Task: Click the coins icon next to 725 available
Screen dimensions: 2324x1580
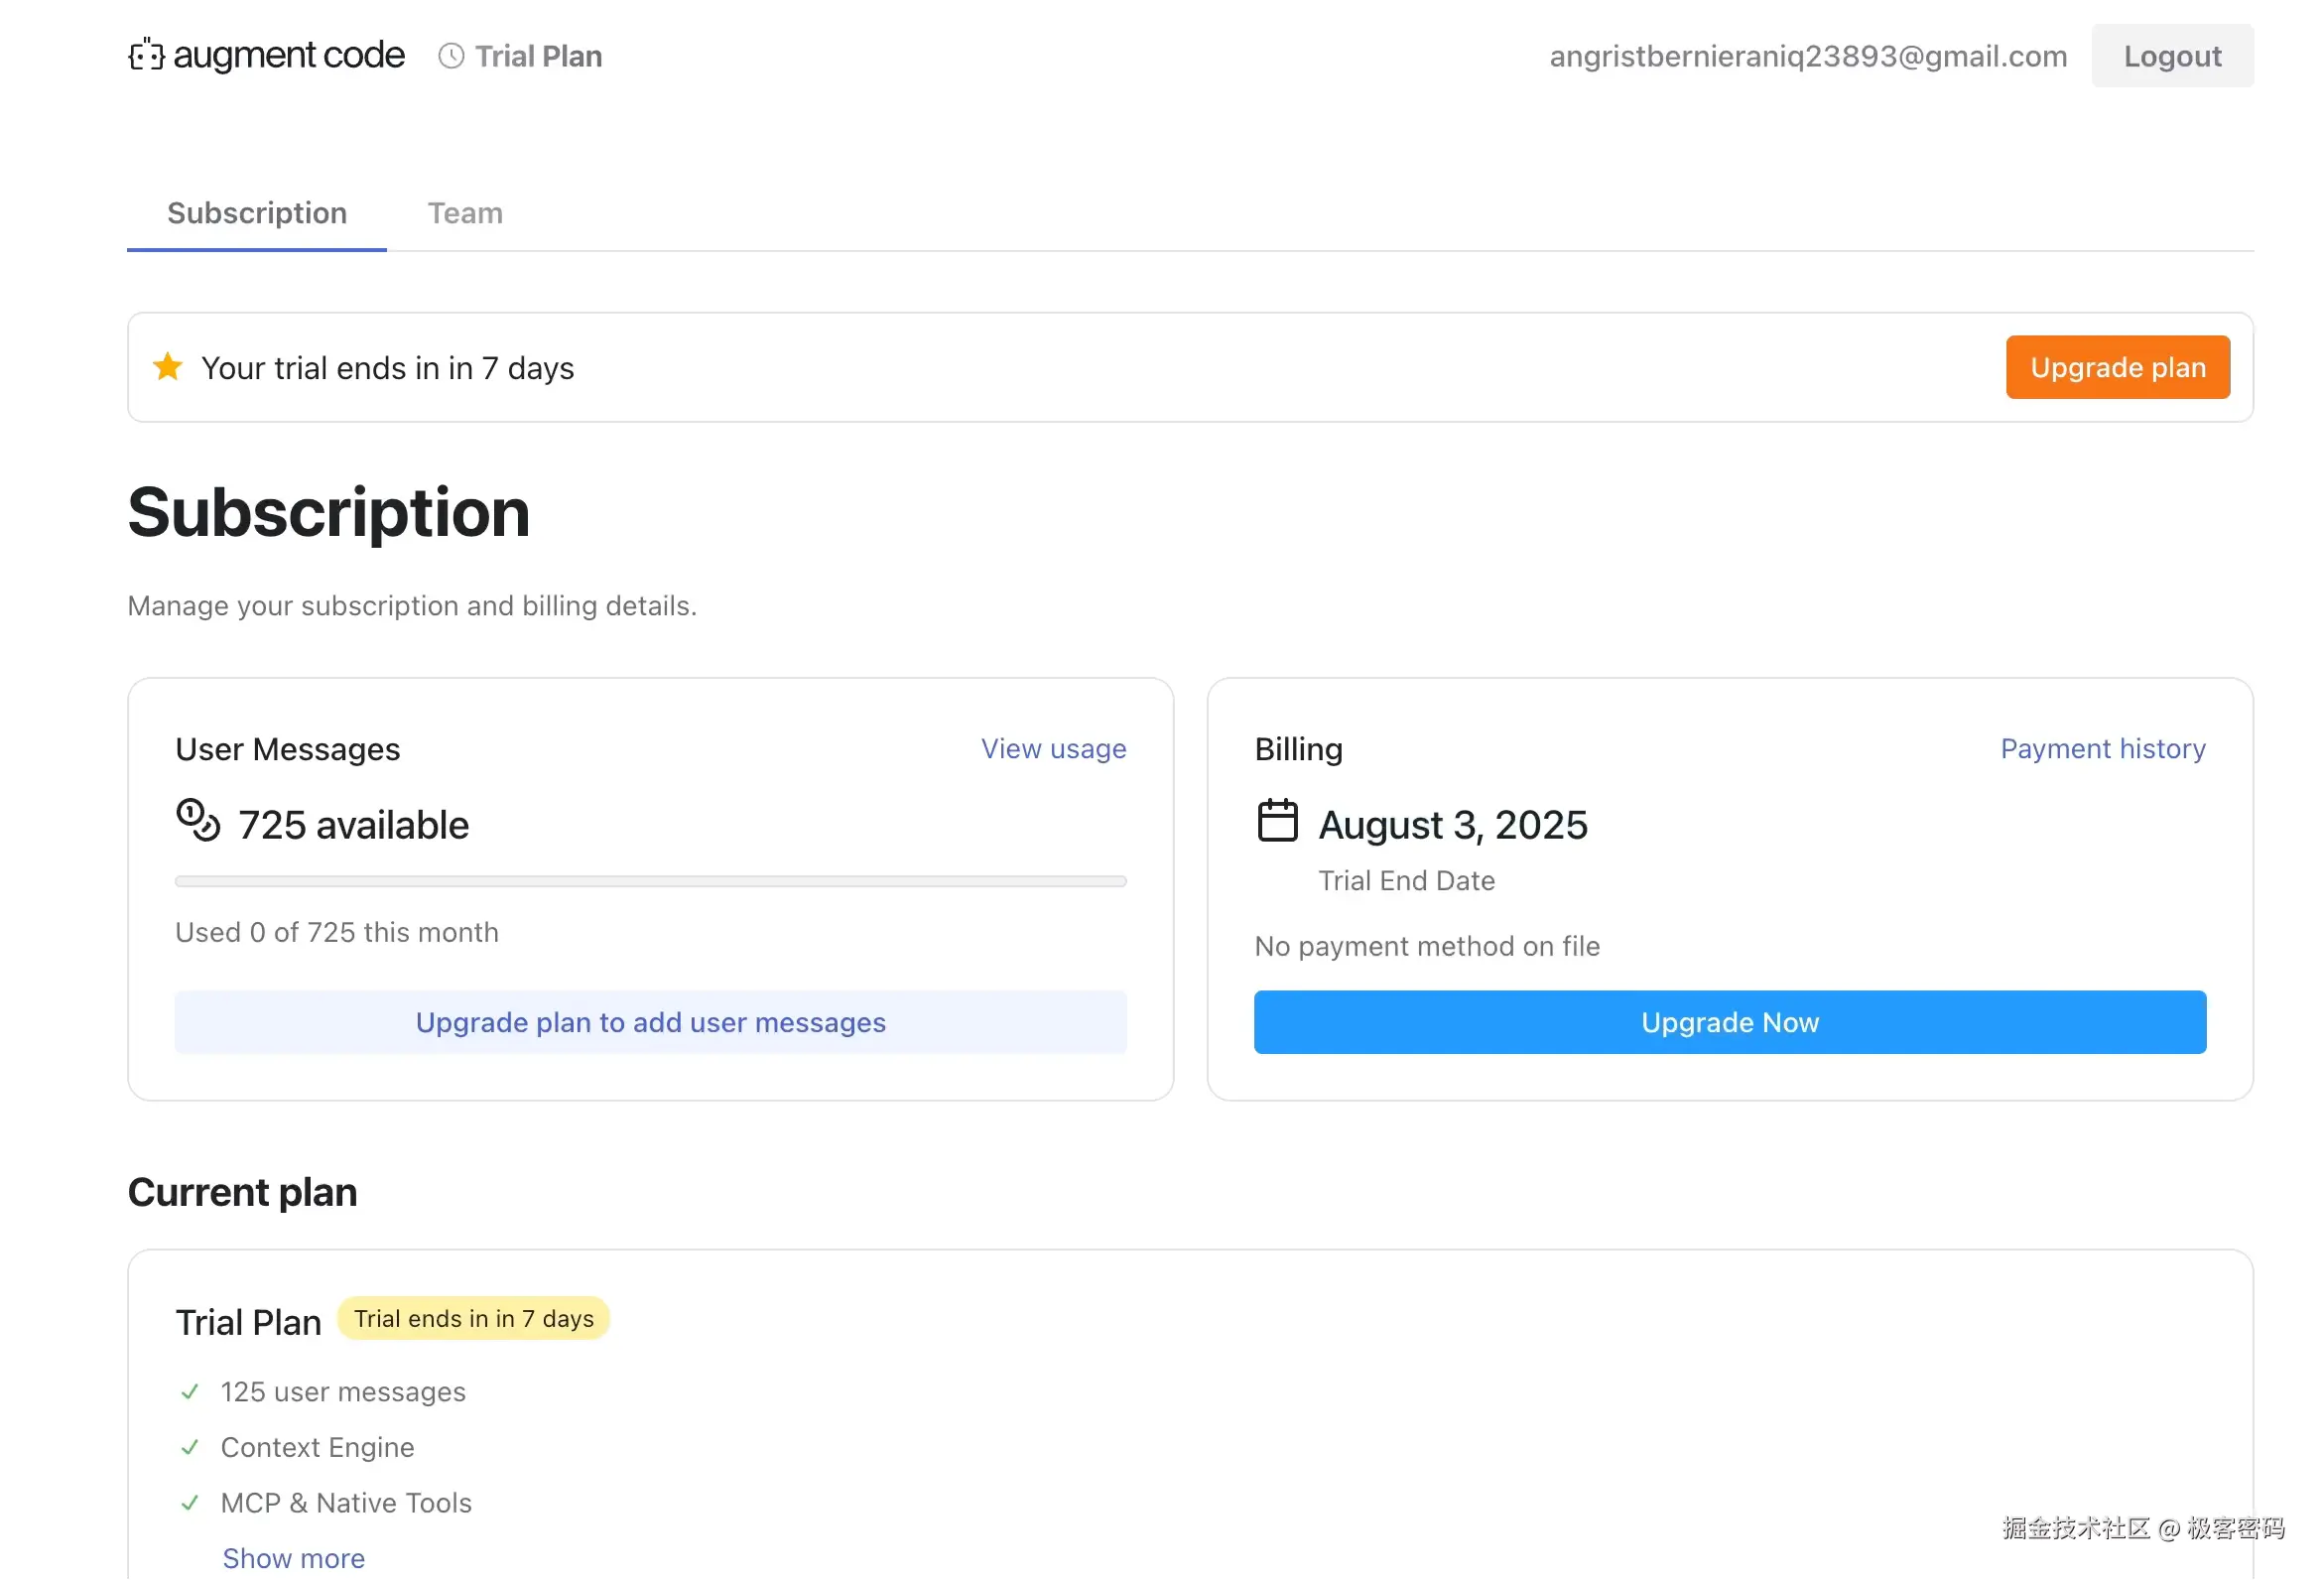Action: (198, 821)
